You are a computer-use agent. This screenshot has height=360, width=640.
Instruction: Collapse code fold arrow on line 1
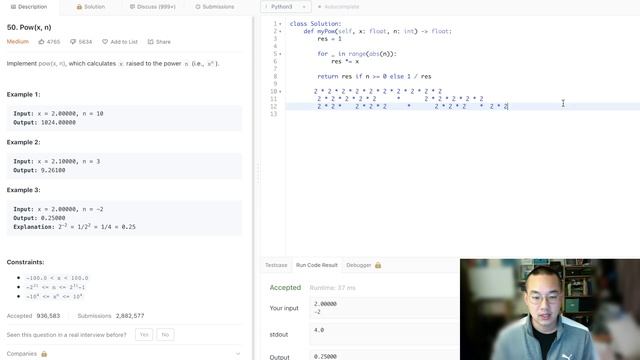coord(280,24)
